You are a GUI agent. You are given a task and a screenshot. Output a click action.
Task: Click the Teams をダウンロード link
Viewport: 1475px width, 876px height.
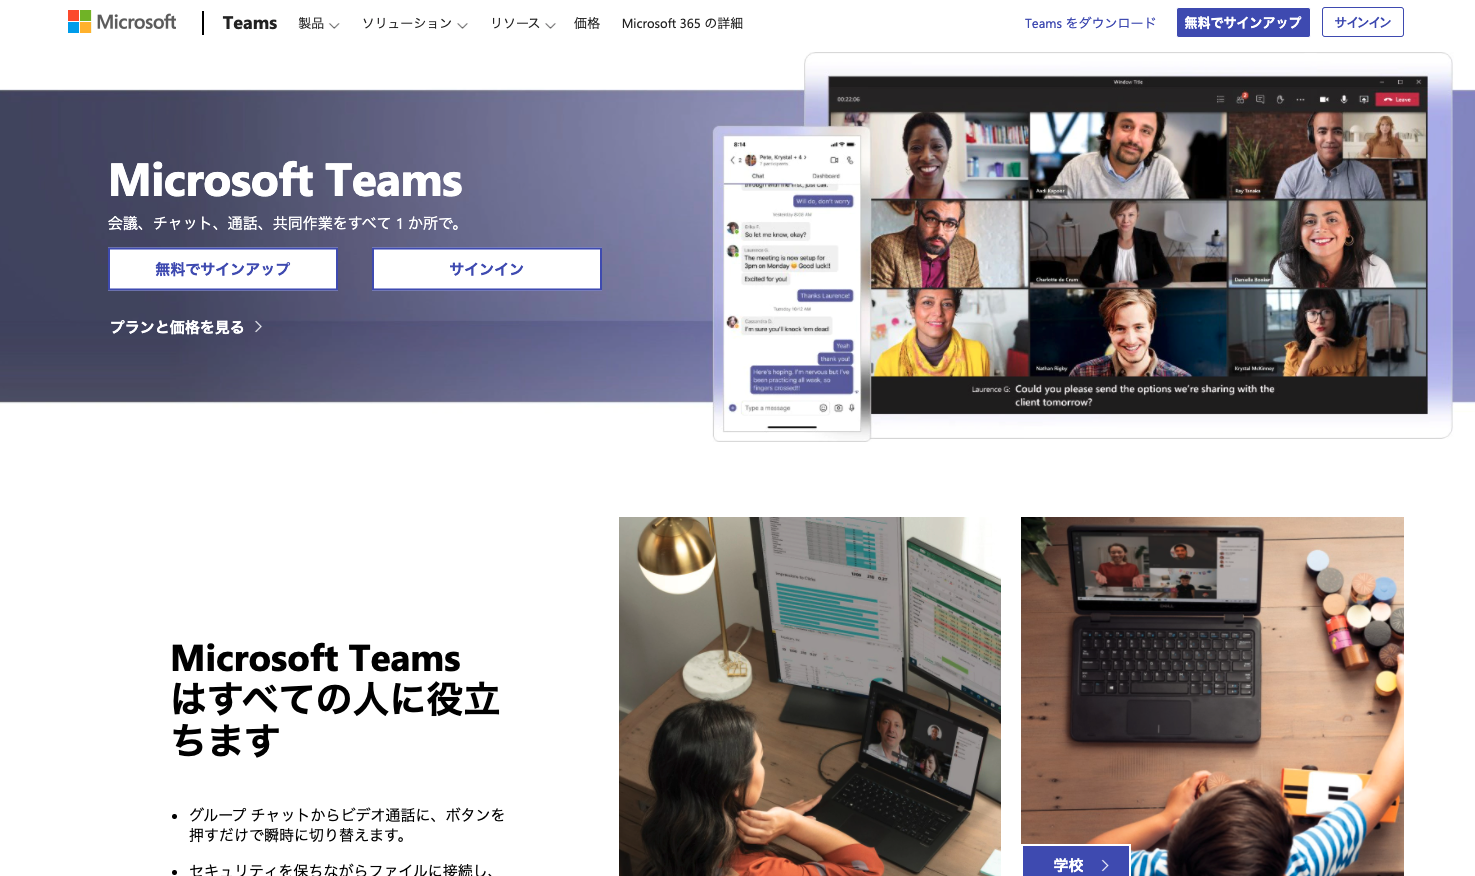tap(1090, 23)
